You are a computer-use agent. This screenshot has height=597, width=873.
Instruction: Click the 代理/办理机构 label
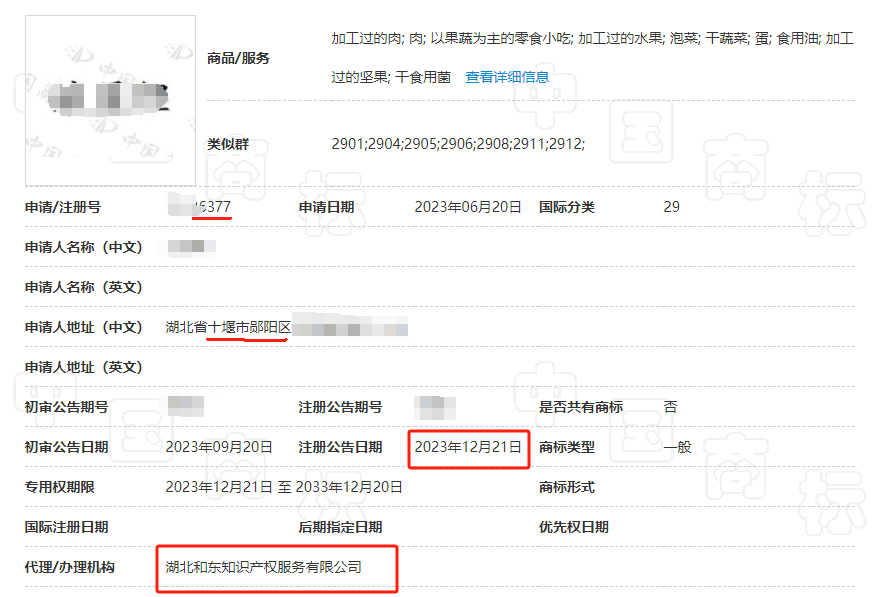pos(70,567)
